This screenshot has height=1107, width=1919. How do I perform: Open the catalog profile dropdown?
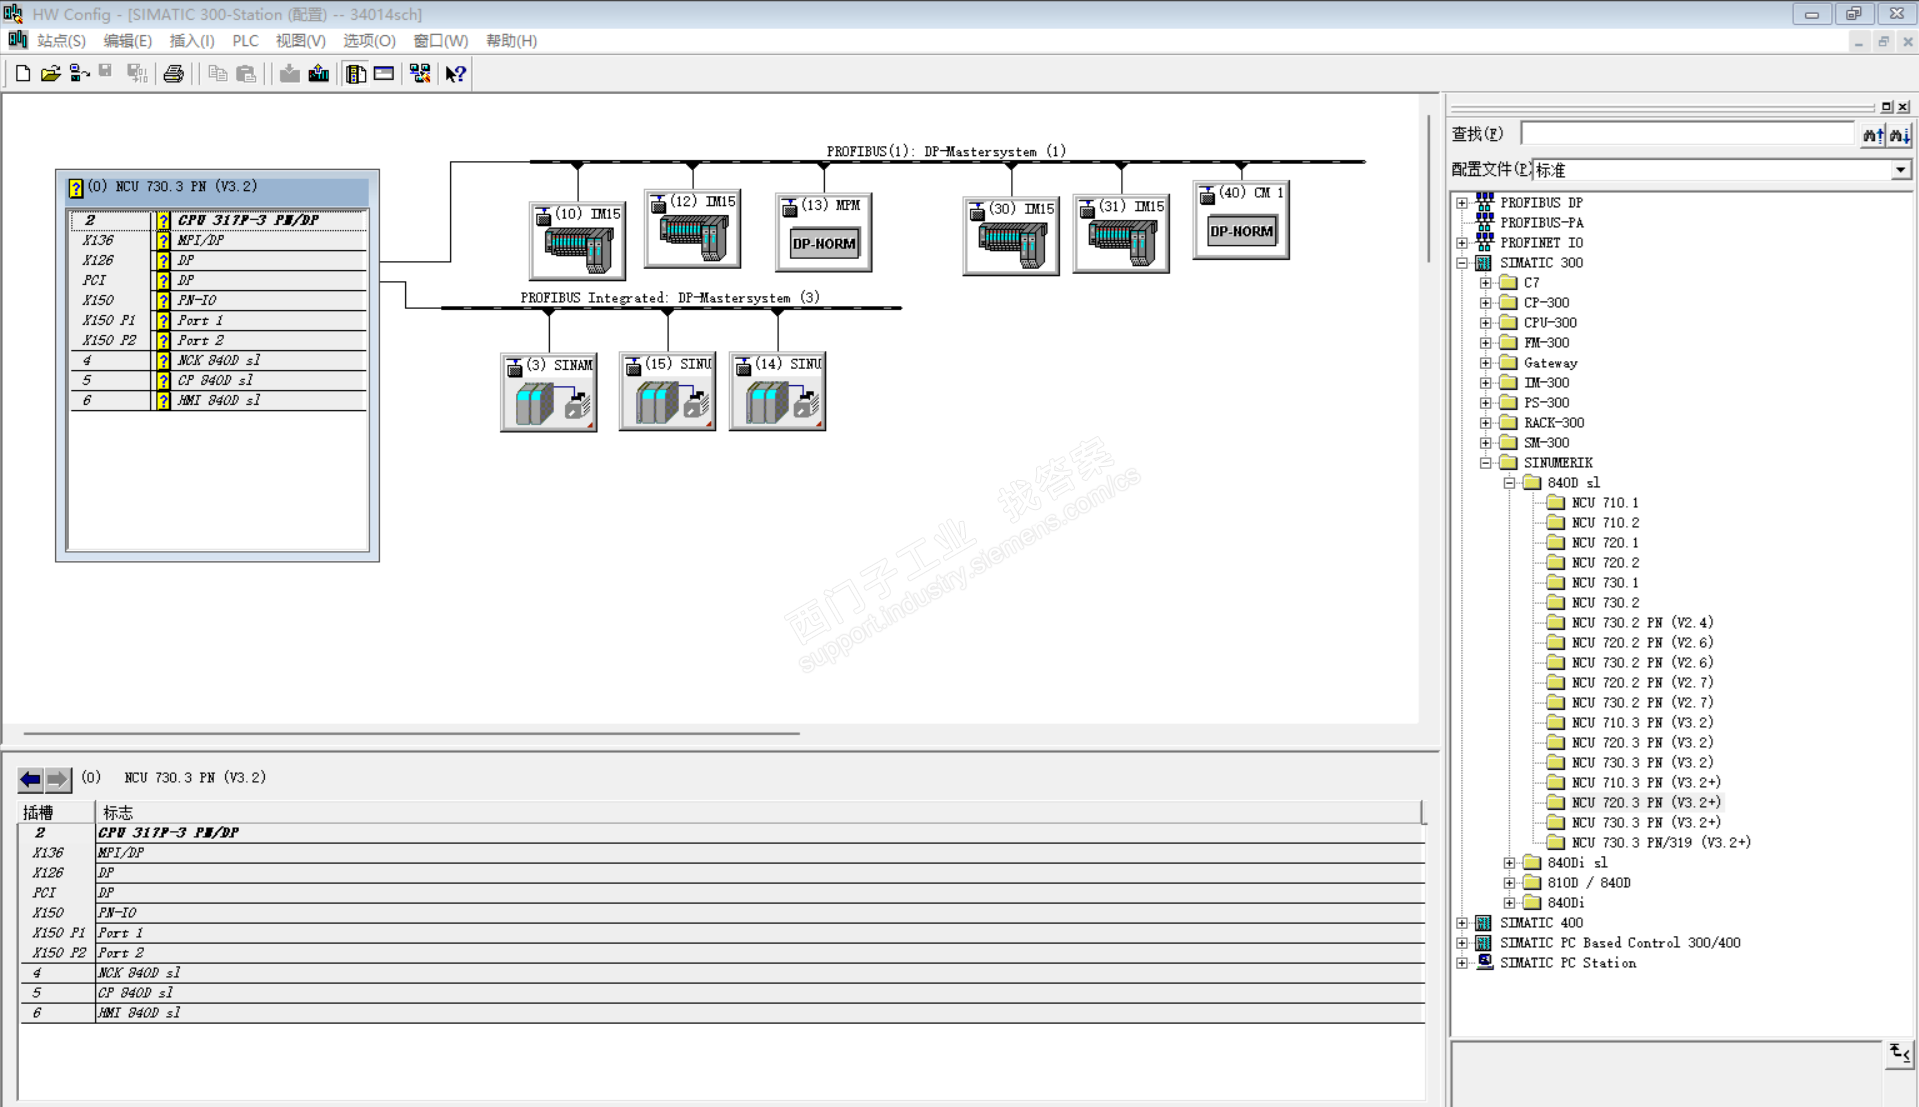coord(1899,170)
